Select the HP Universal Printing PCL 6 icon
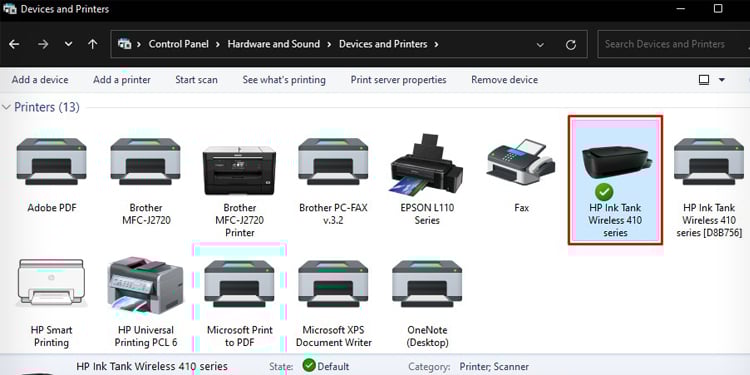Image resolution: width=750 pixels, height=375 pixels. point(145,286)
